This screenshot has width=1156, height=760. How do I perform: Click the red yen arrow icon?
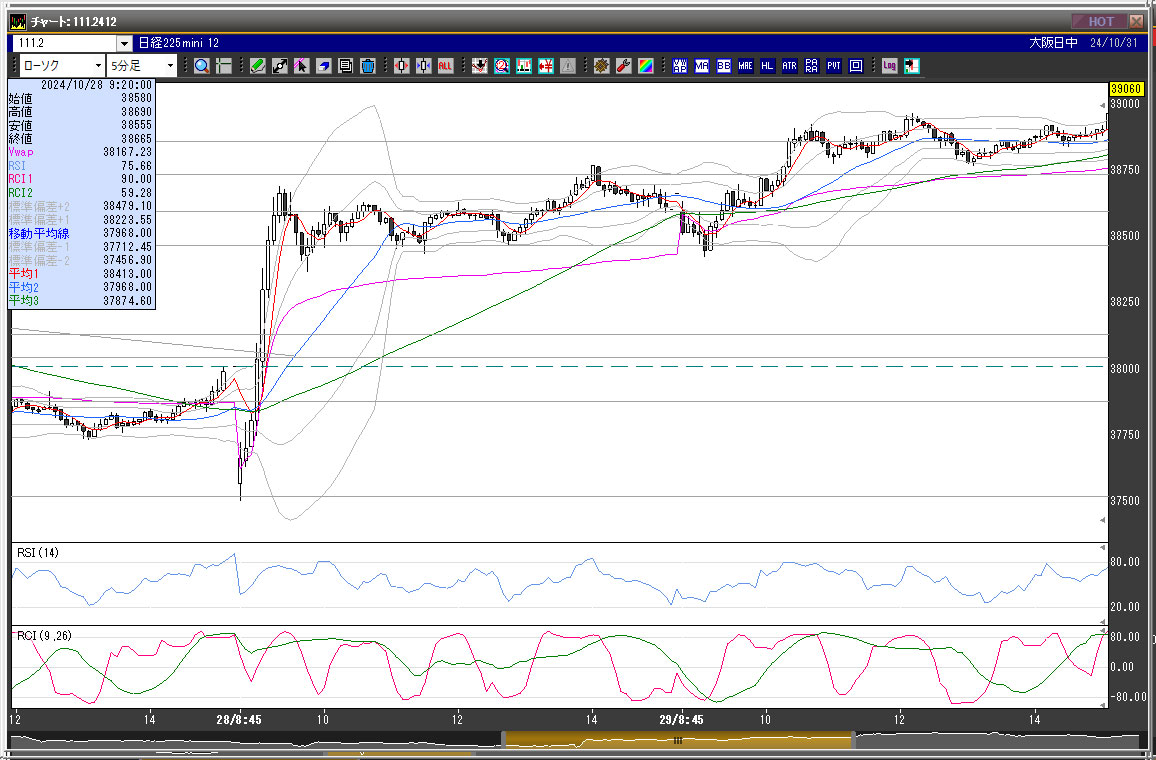pos(546,66)
